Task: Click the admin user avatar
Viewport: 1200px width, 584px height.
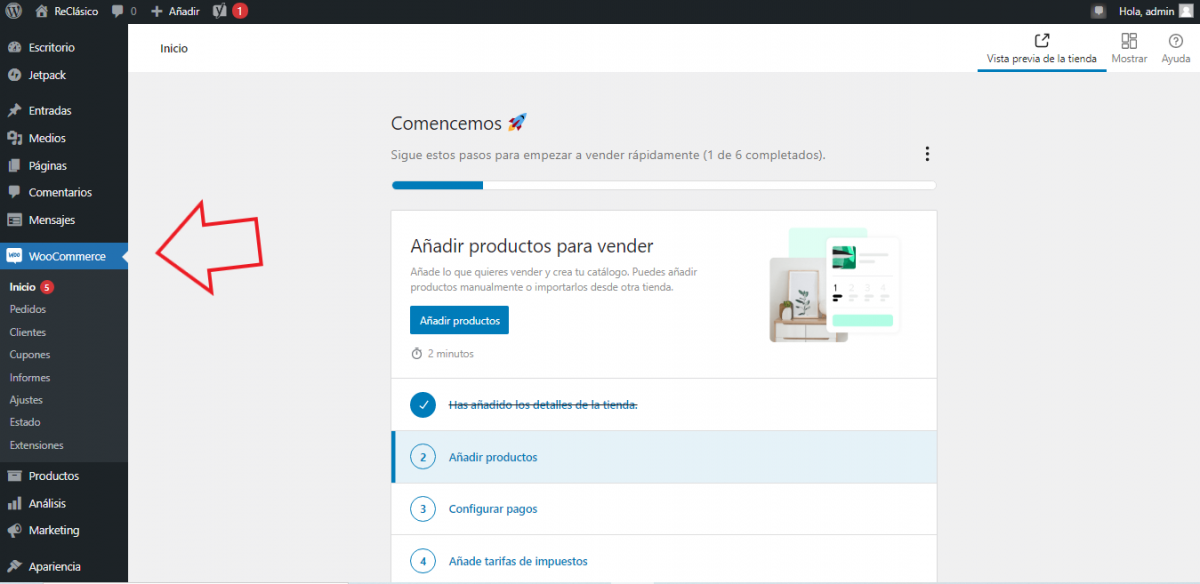Action: [x=1185, y=11]
